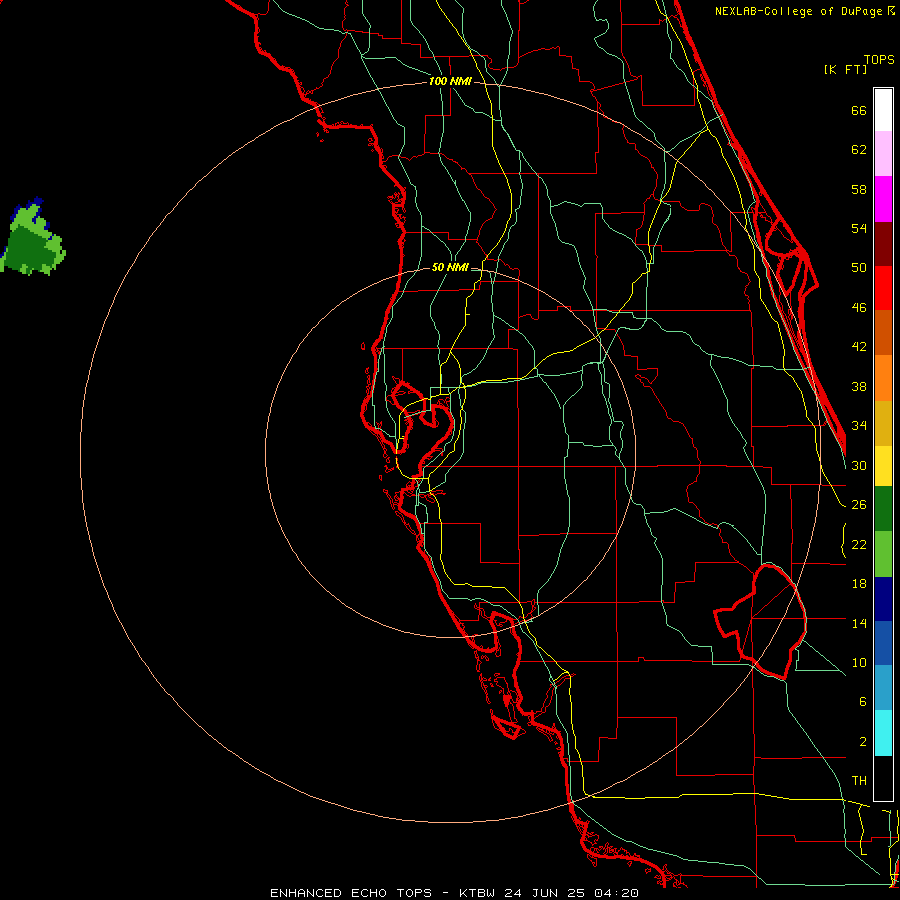
Task: Select the bright red legend band
Action: tap(883, 288)
